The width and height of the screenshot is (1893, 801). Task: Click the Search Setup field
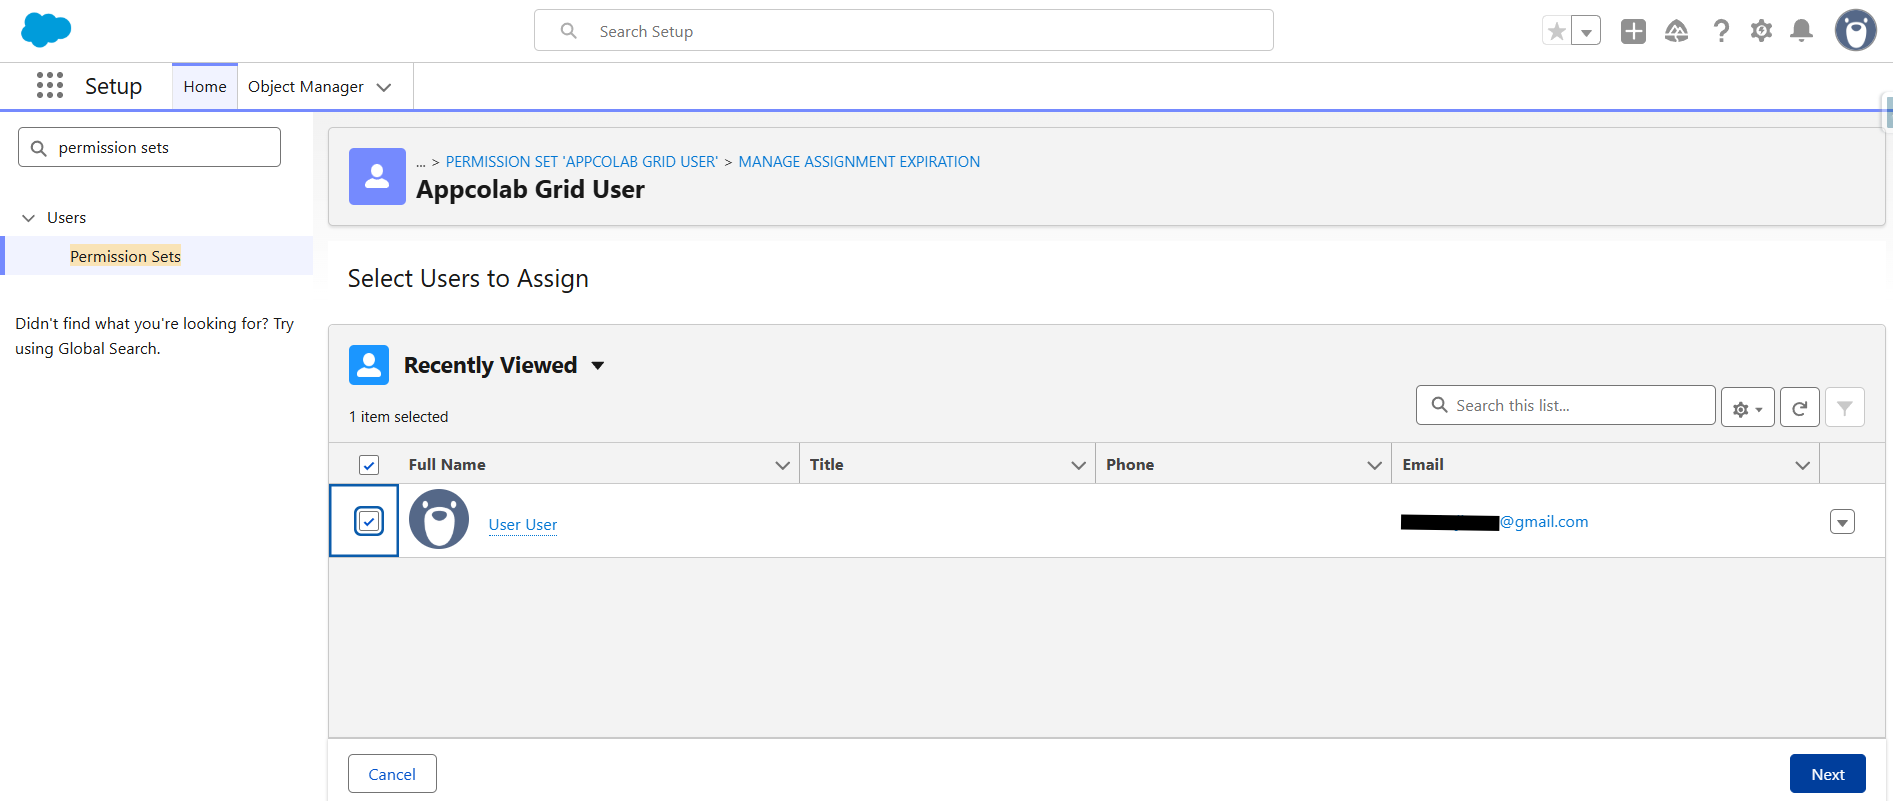point(904,31)
